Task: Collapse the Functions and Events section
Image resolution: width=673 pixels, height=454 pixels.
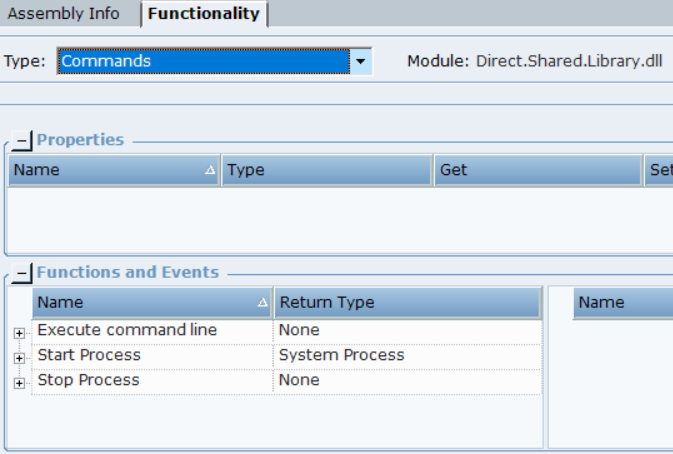Action: 22,273
